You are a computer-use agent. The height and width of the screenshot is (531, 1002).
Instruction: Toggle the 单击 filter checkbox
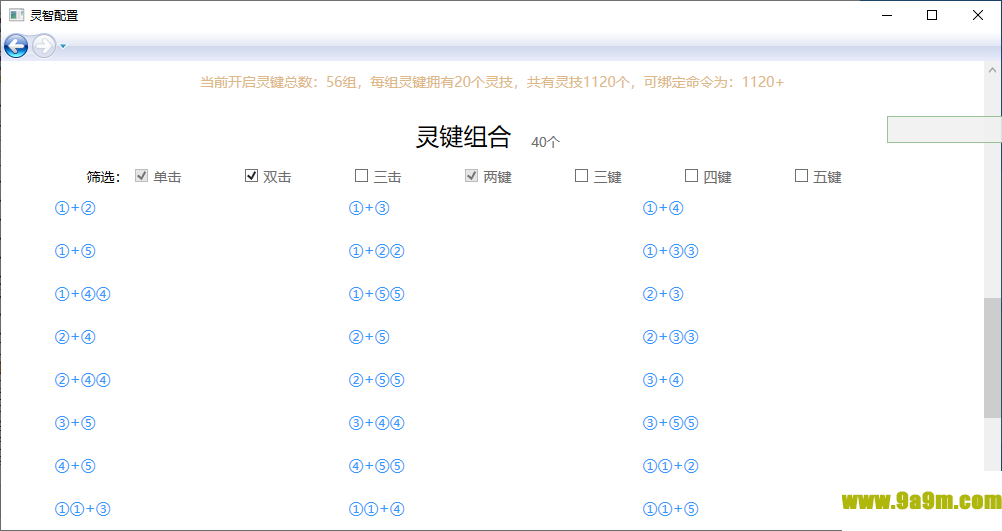pyautogui.click(x=141, y=176)
